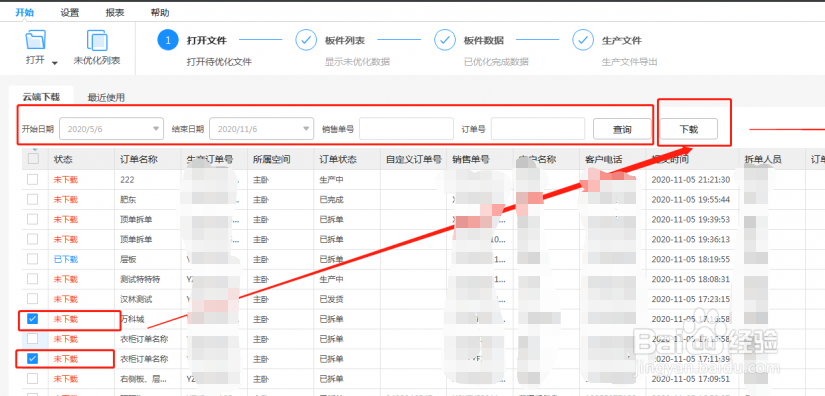This screenshot has width=825, height=396.
Task: Expand the 开始日期 date dropdown
Action: tap(156, 129)
